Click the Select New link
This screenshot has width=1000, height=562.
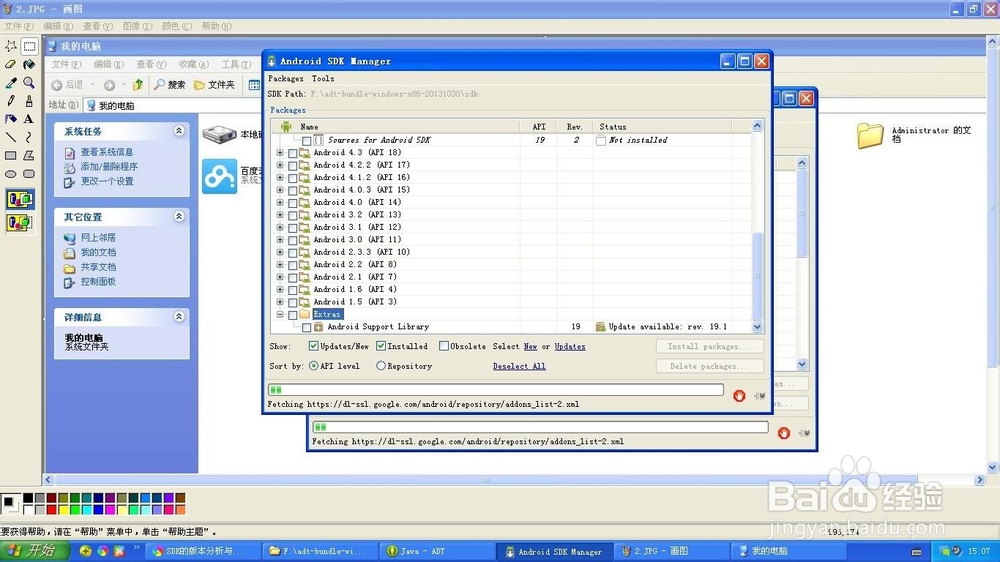tap(531, 346)
